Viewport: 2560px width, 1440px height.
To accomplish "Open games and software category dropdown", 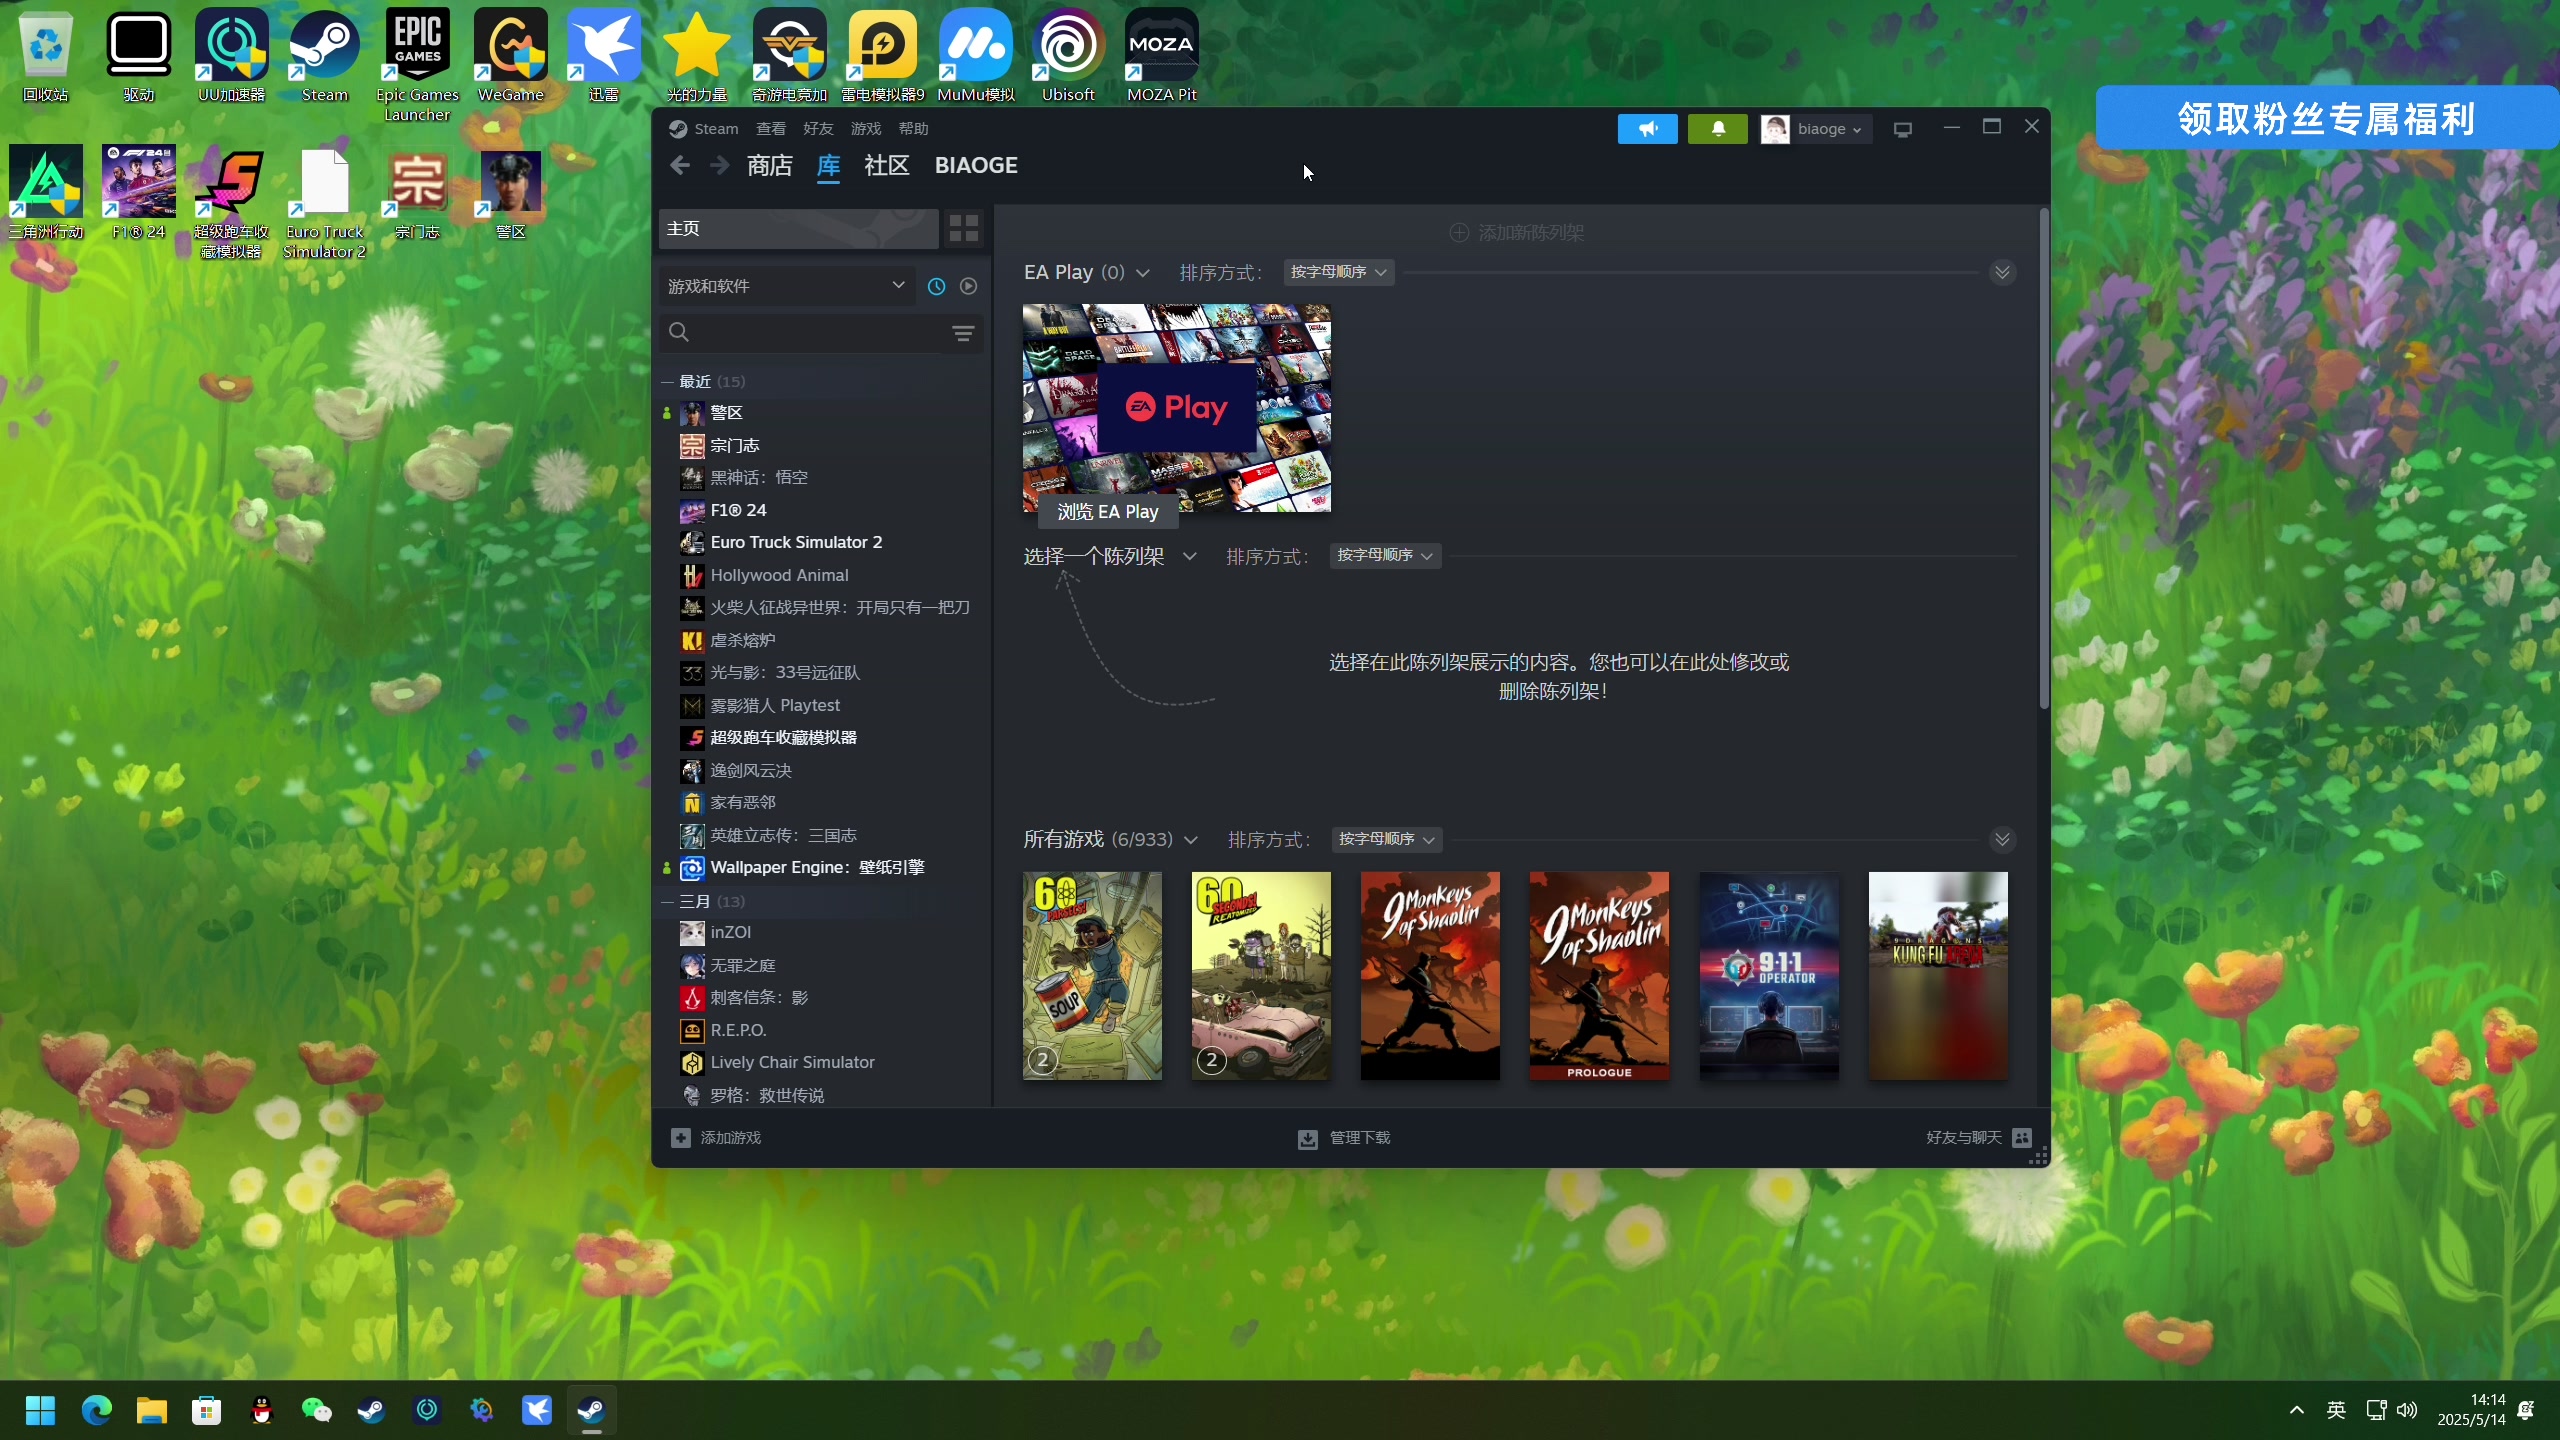I will (x=786, y=286).
